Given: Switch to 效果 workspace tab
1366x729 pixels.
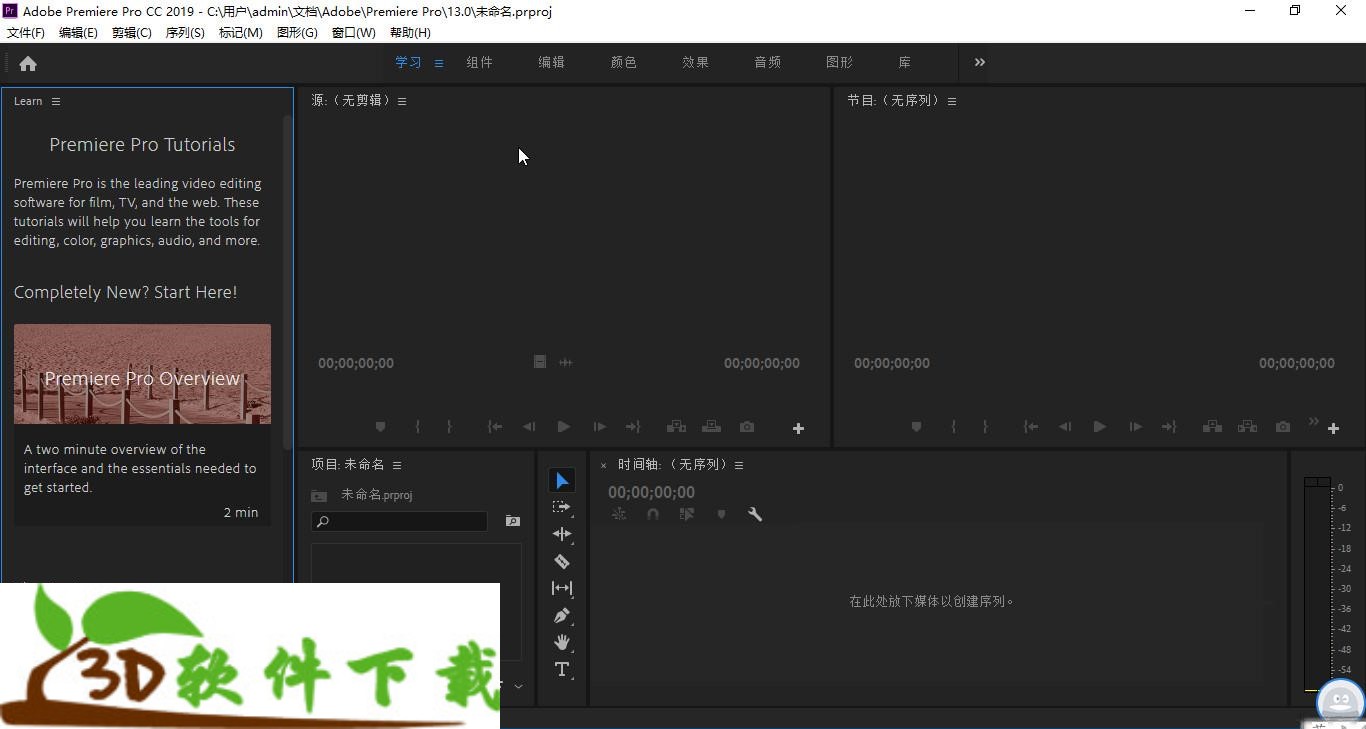Looking at the screenshot, I should click(696, 62).
